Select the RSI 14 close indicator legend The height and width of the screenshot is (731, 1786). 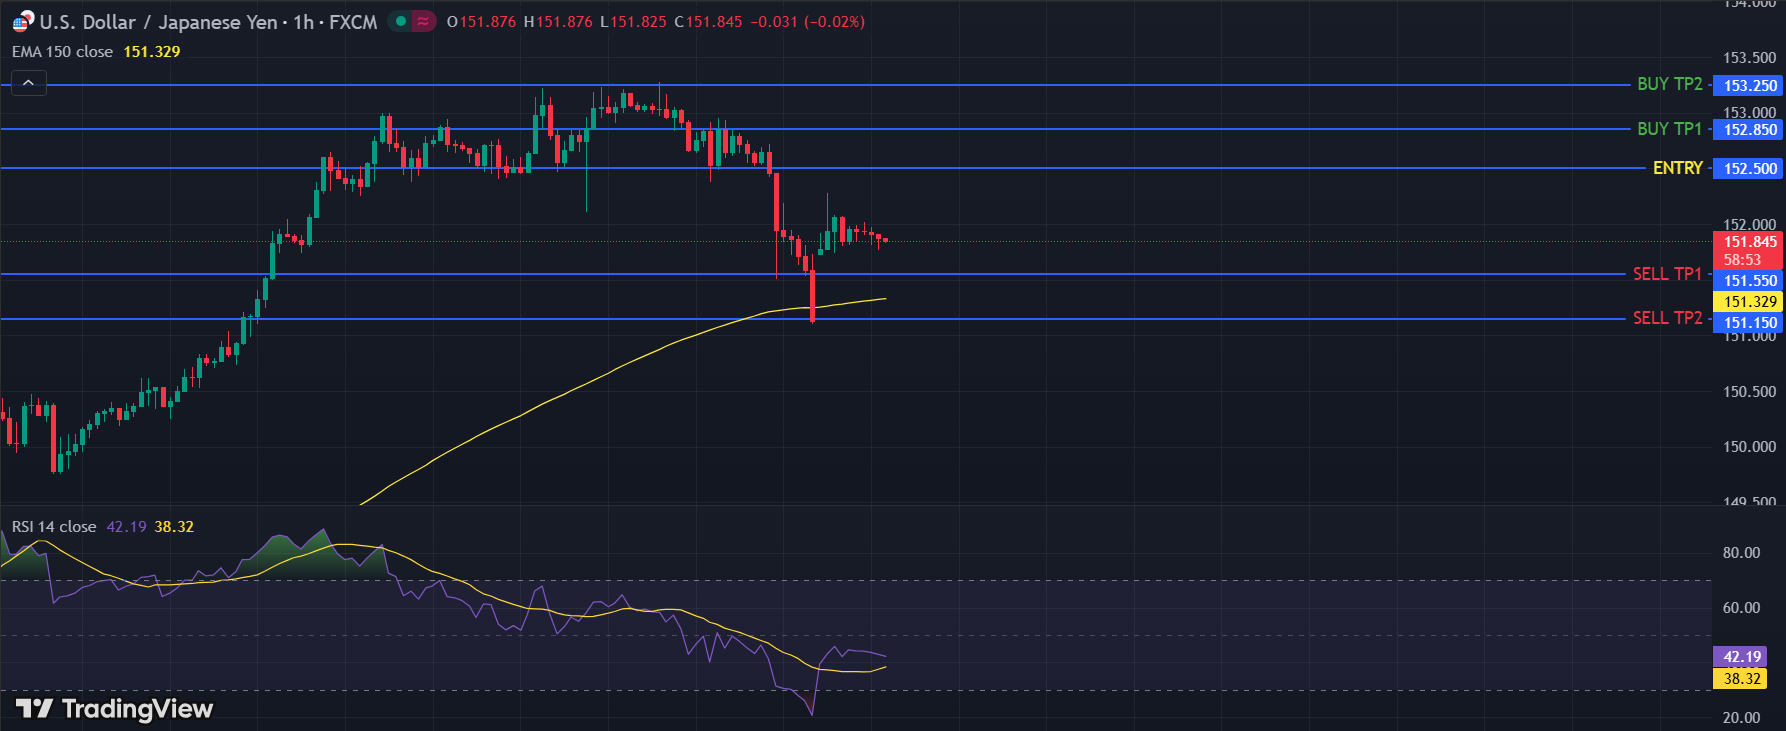54,527
